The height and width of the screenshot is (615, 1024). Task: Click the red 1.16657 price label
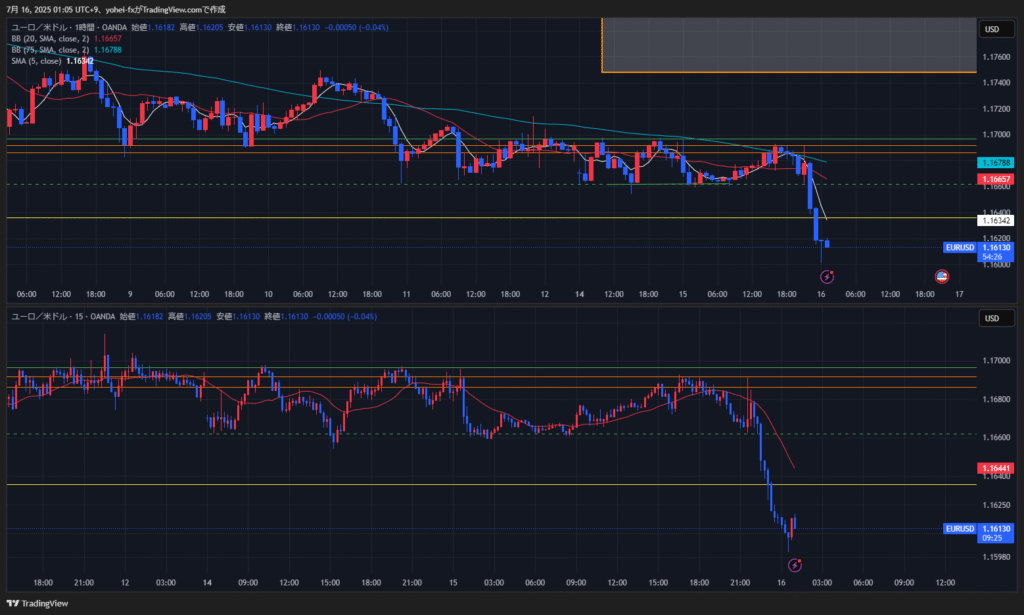coord(997,179)
